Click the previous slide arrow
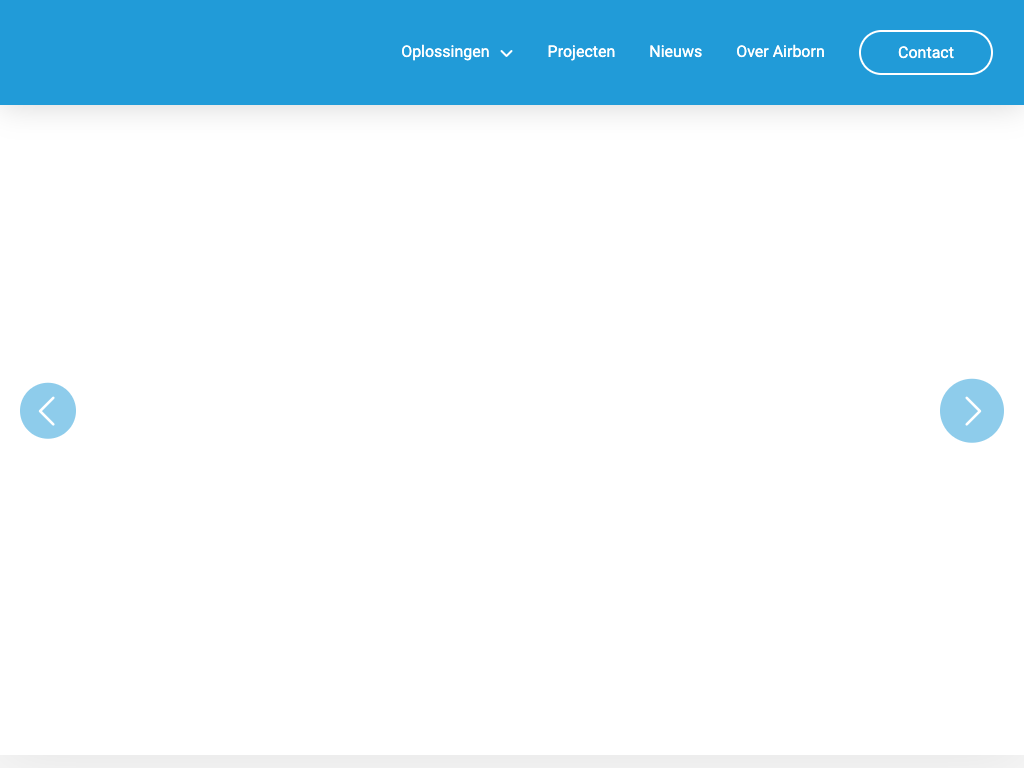This screenshot has width=1024, height=768. click(x=48, y=411)
